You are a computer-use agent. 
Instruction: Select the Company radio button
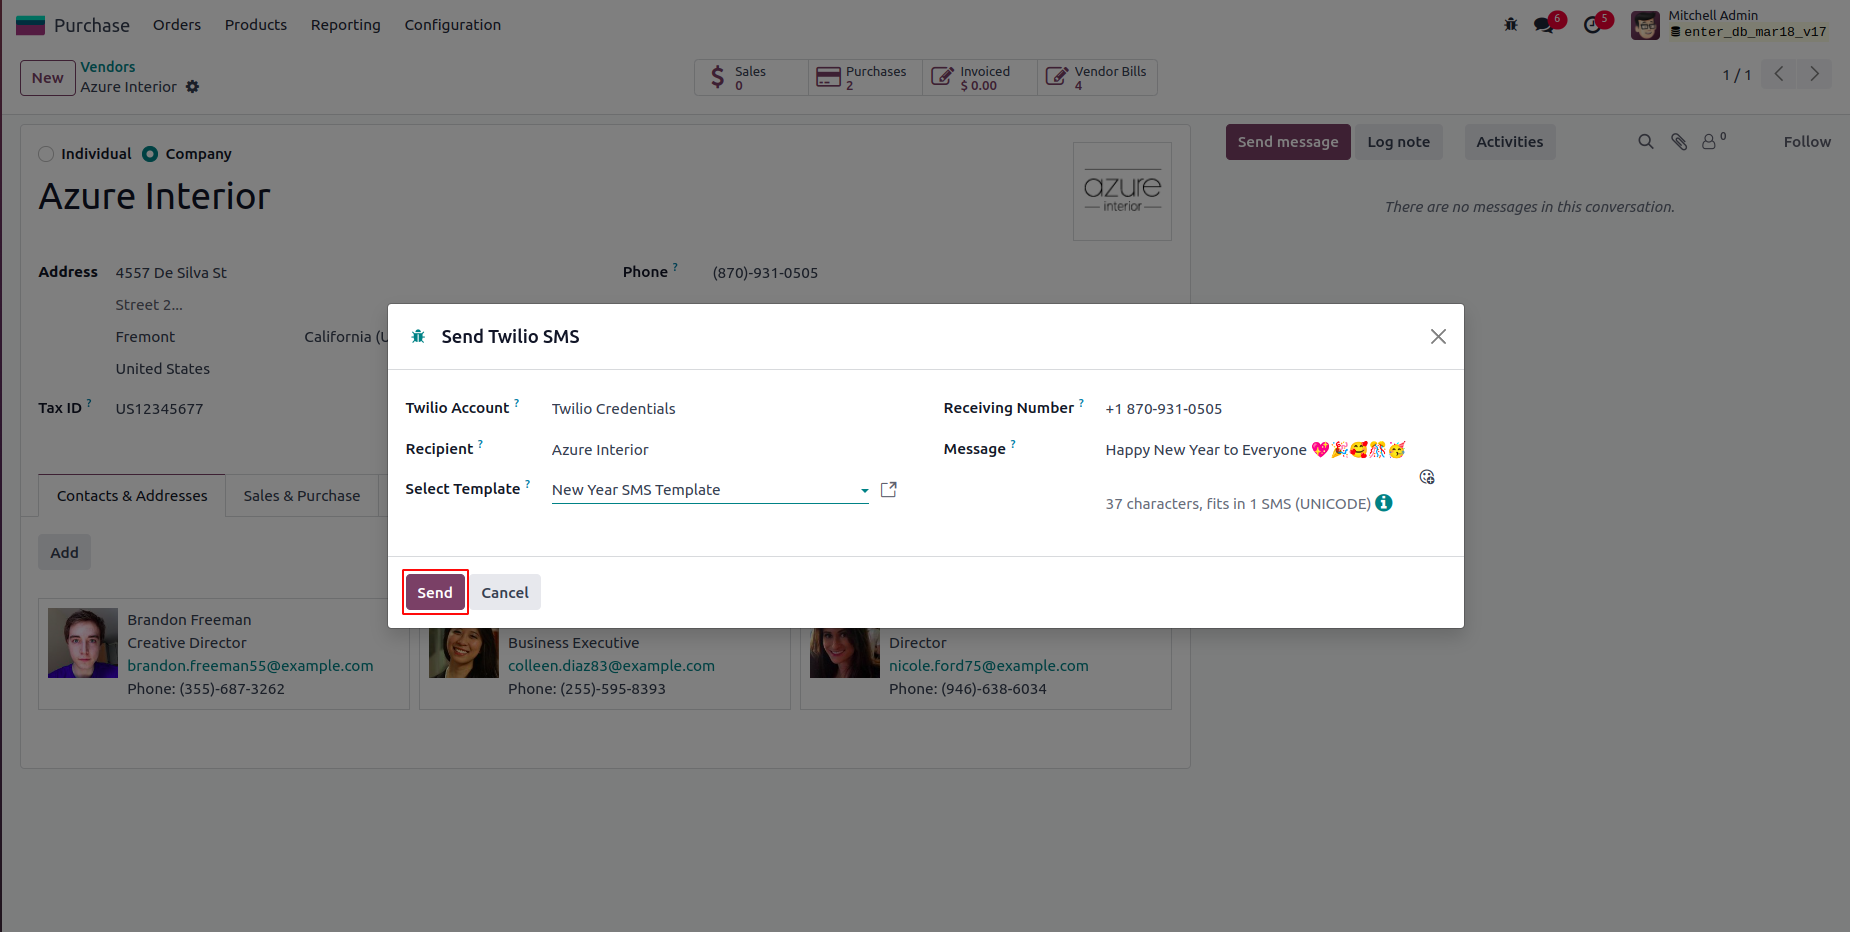tap(150, 154)
